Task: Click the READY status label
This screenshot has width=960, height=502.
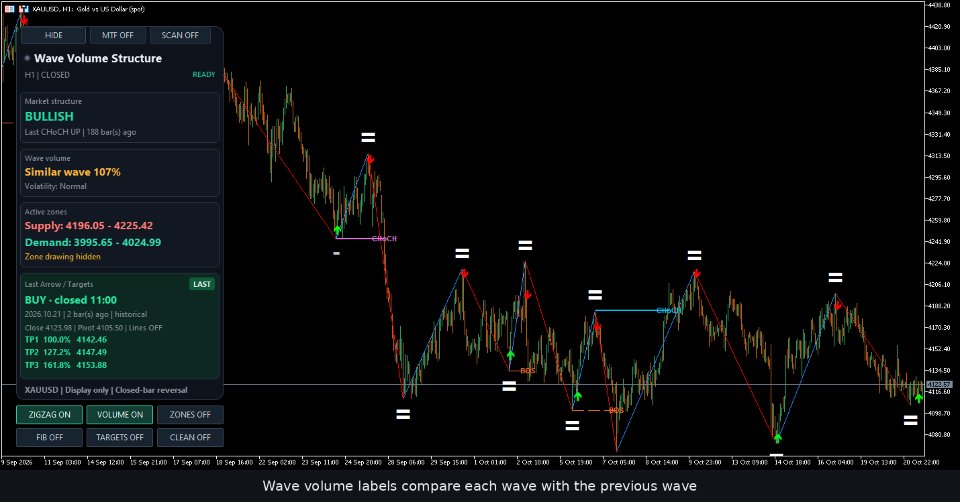Action: tap(204, 75)
